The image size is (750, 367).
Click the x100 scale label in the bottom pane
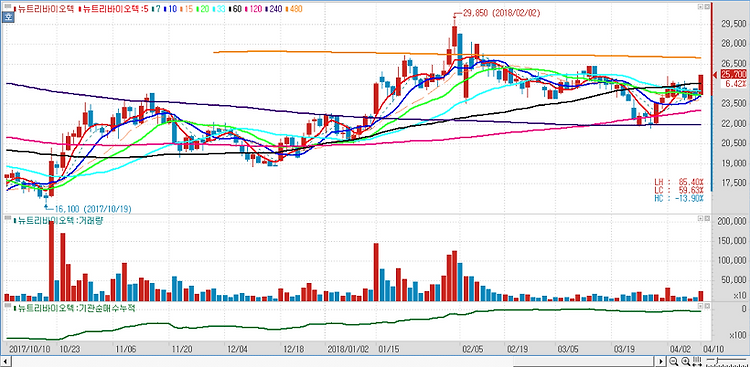click(738, 334)
